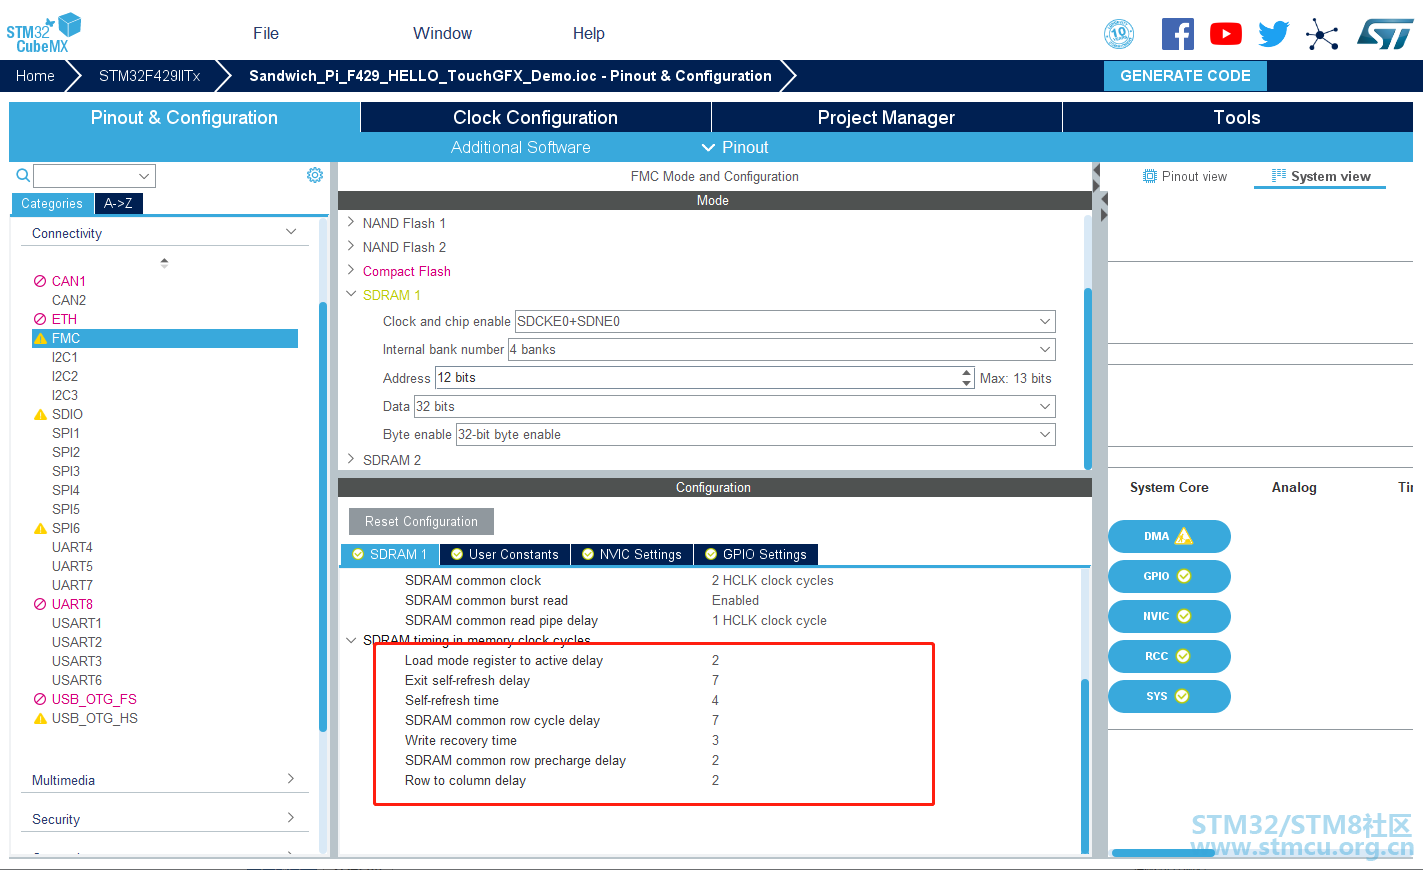
Task: Select the SDRAM 1 configuration tab
Action: pyautogui.click(x=390, y=554)
